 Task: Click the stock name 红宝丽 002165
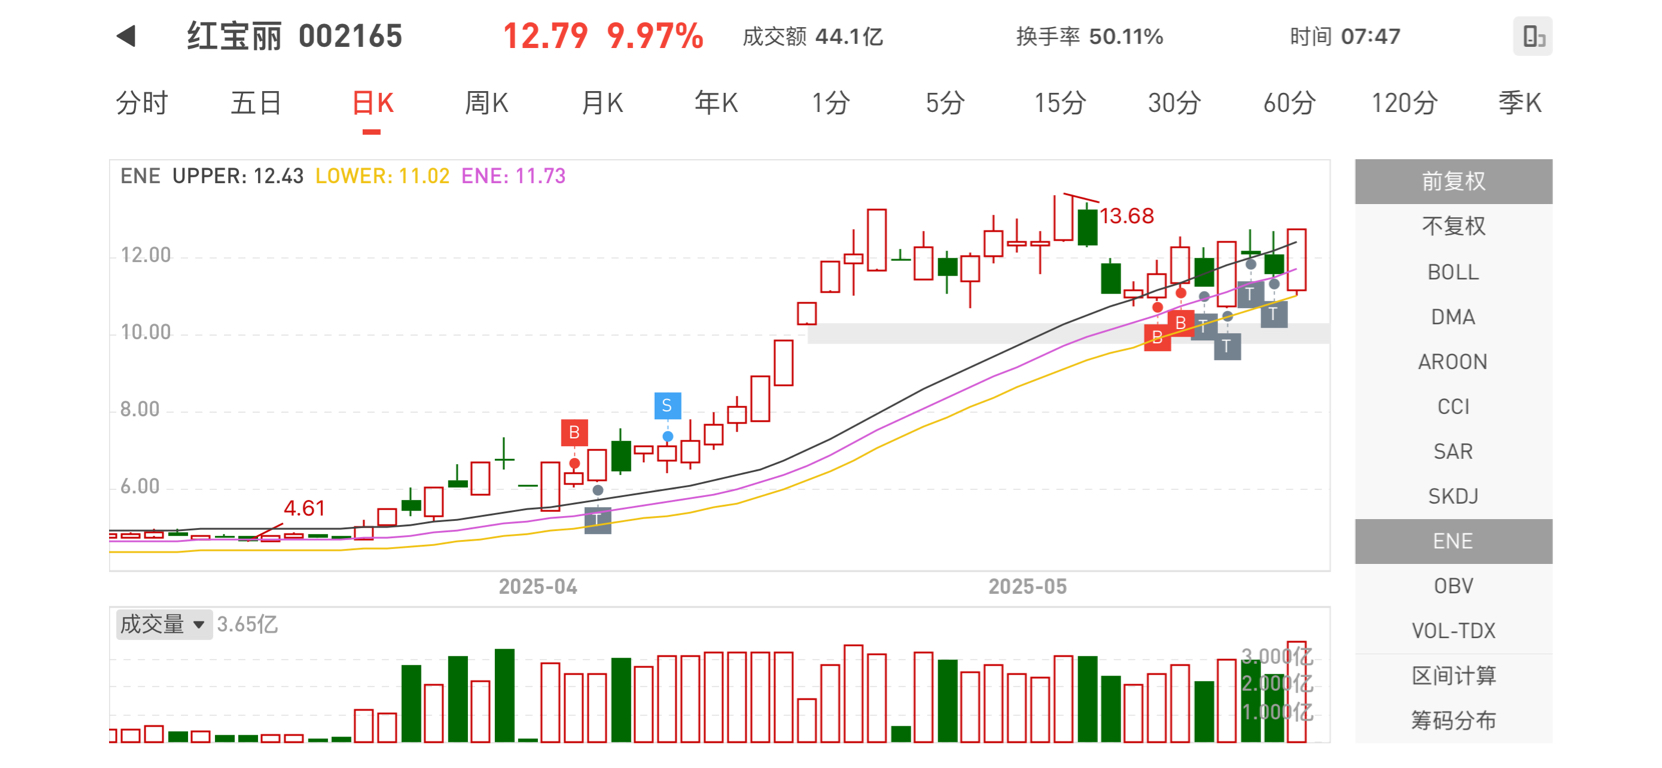[294, 37]
